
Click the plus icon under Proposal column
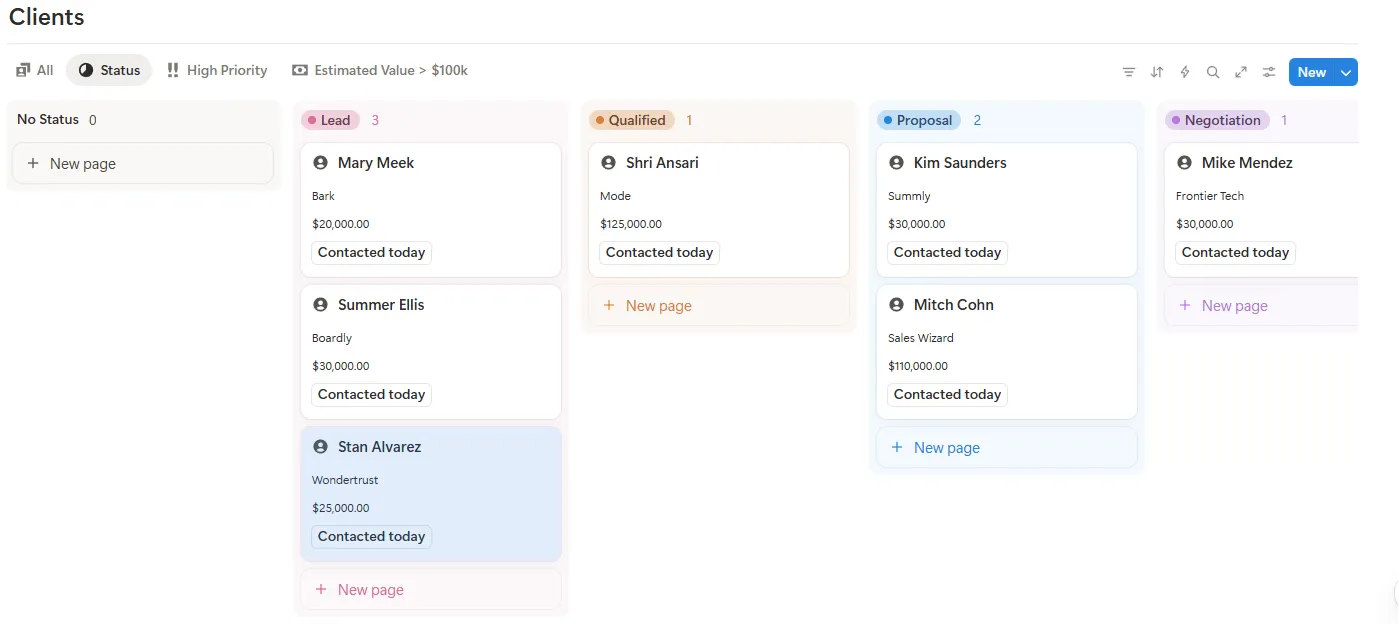coord(897,447)
